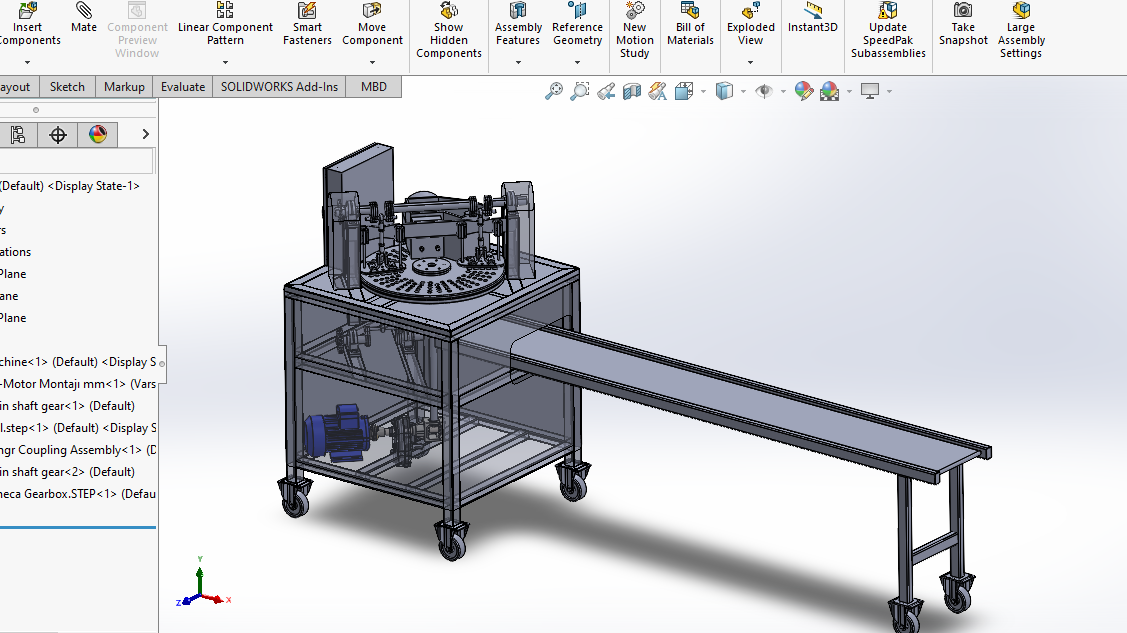Click the Smart Fasteners tool
The image size is (1127, 633).
coord(307,24)
